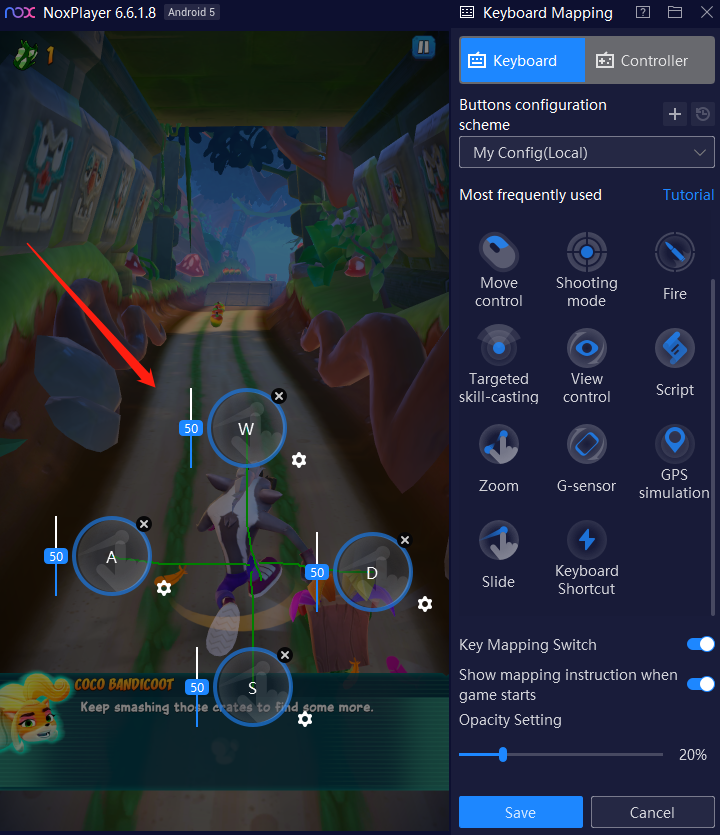Restore configuration with the history icon
The height and width of the screenshot is (835, 720).
(702, 114)
